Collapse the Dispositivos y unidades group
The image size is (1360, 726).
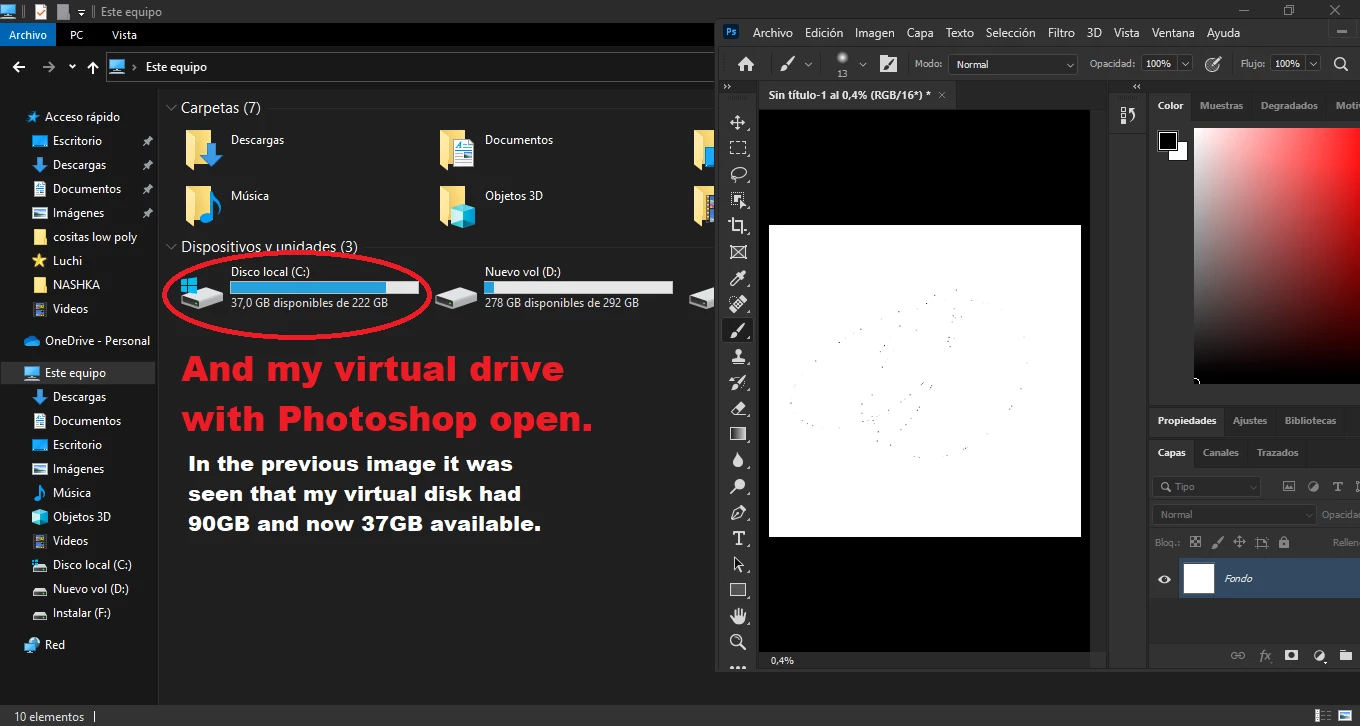pos(171,247)
